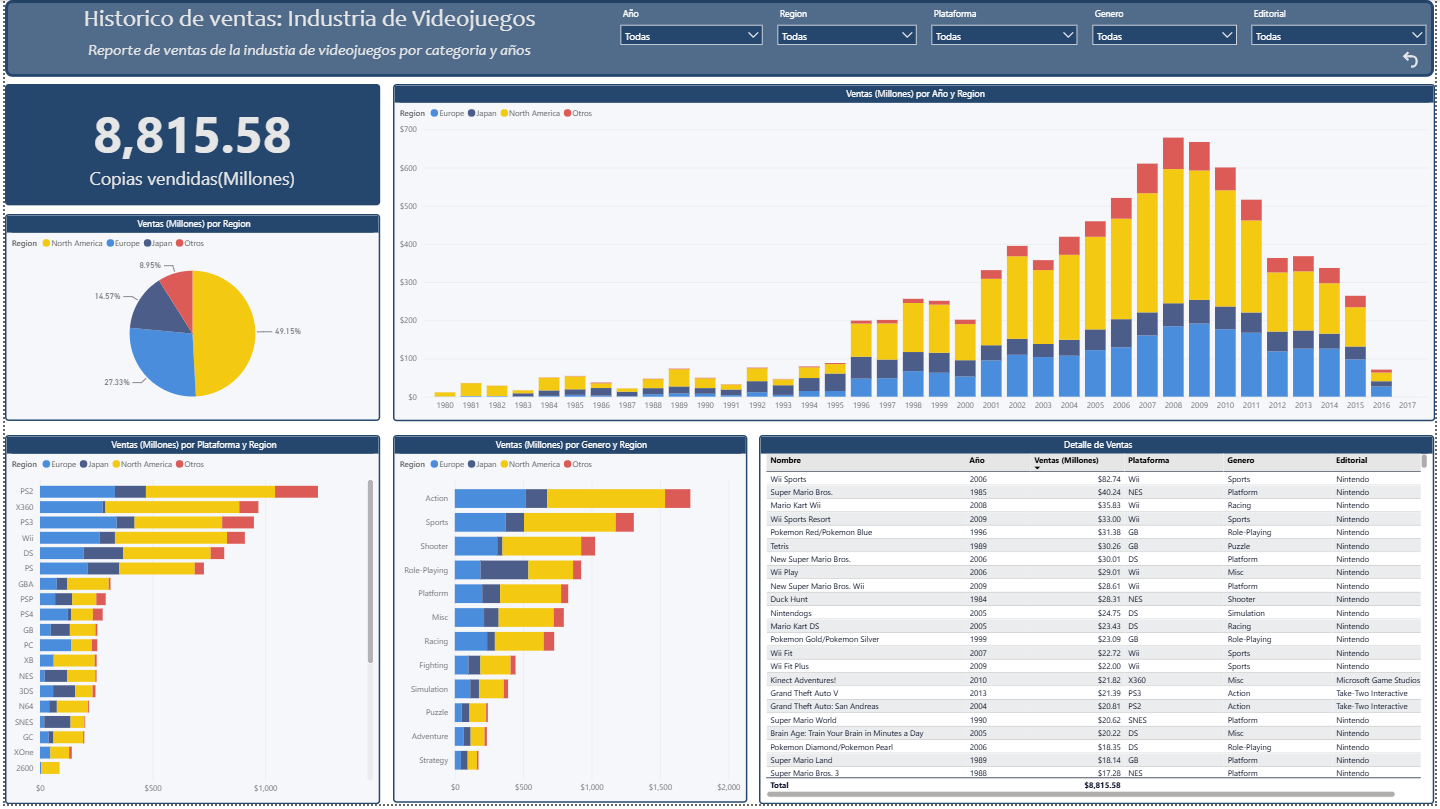Click the 8,815.58 copies sold card
The width and height of the screenshot is (1440, 809).
[x=193, y=145]
